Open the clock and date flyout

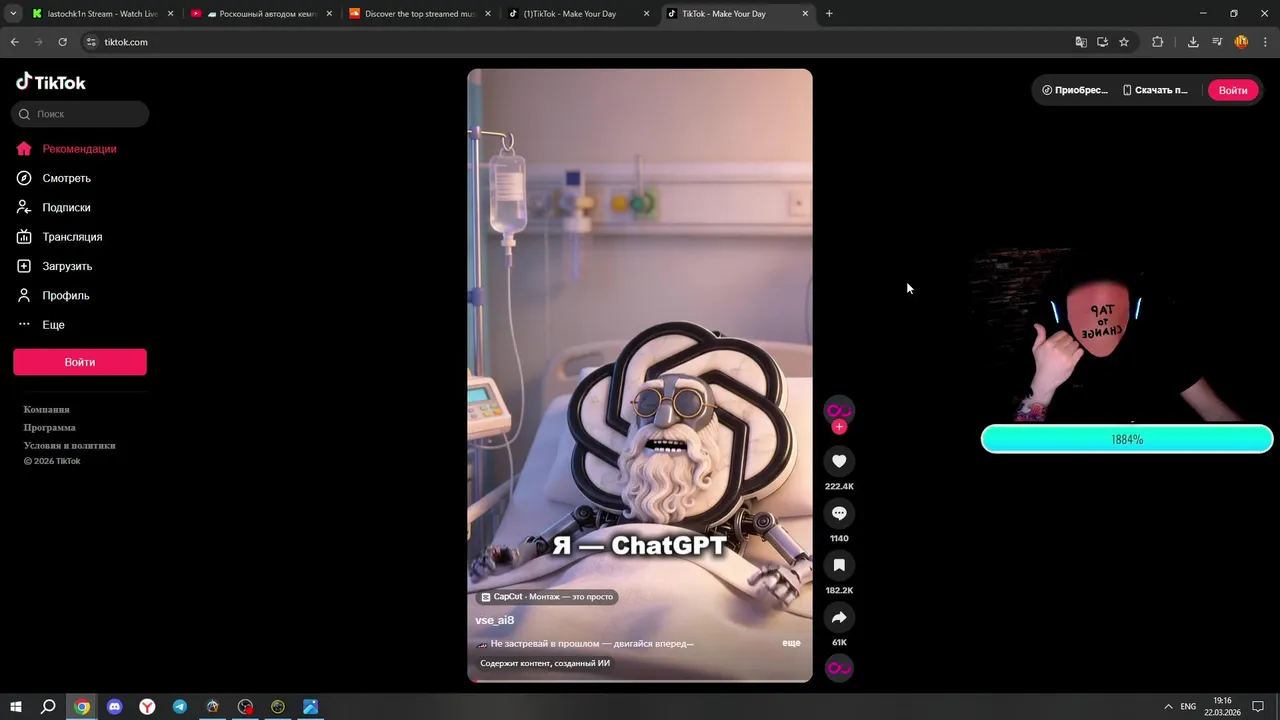tap(1222, 706)
